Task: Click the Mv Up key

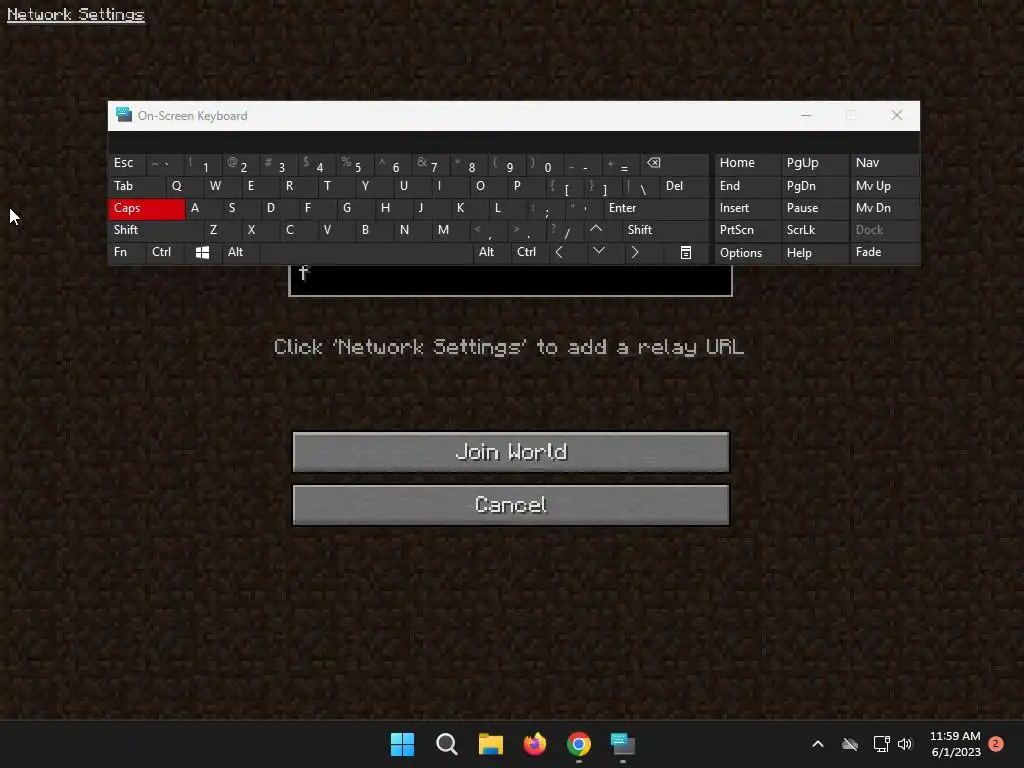Action: [884, 186]
